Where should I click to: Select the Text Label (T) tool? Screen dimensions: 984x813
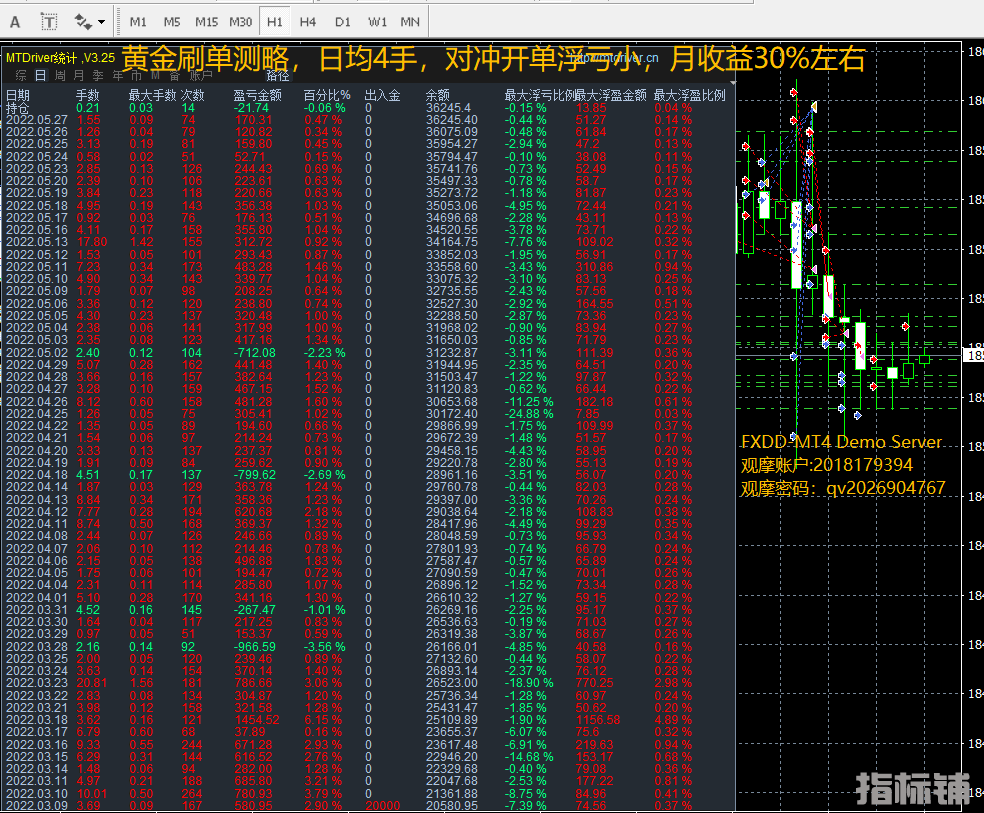coord(49,20)
